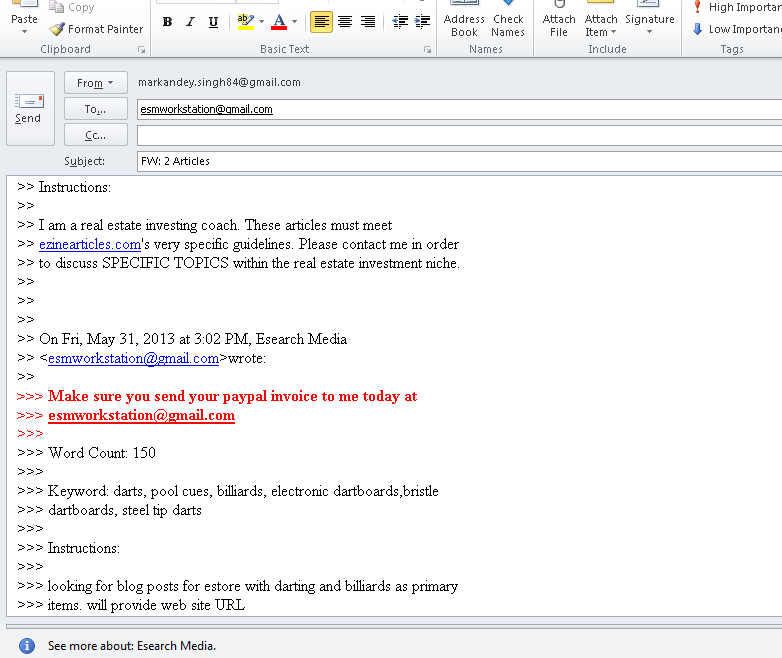Click 'Word Count: 150' line
This screenshot has height=658, width=782.
[x=102, y=453]
